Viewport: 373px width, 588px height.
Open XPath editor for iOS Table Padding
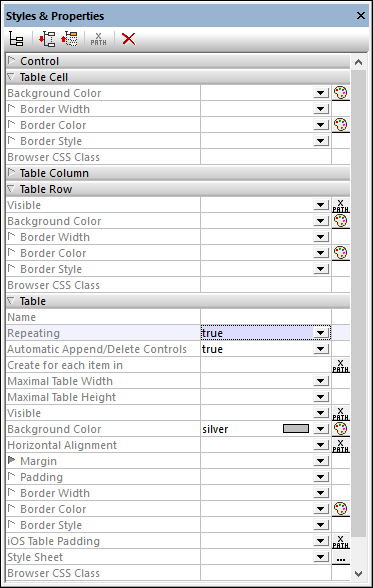click(x=340, y=541)
